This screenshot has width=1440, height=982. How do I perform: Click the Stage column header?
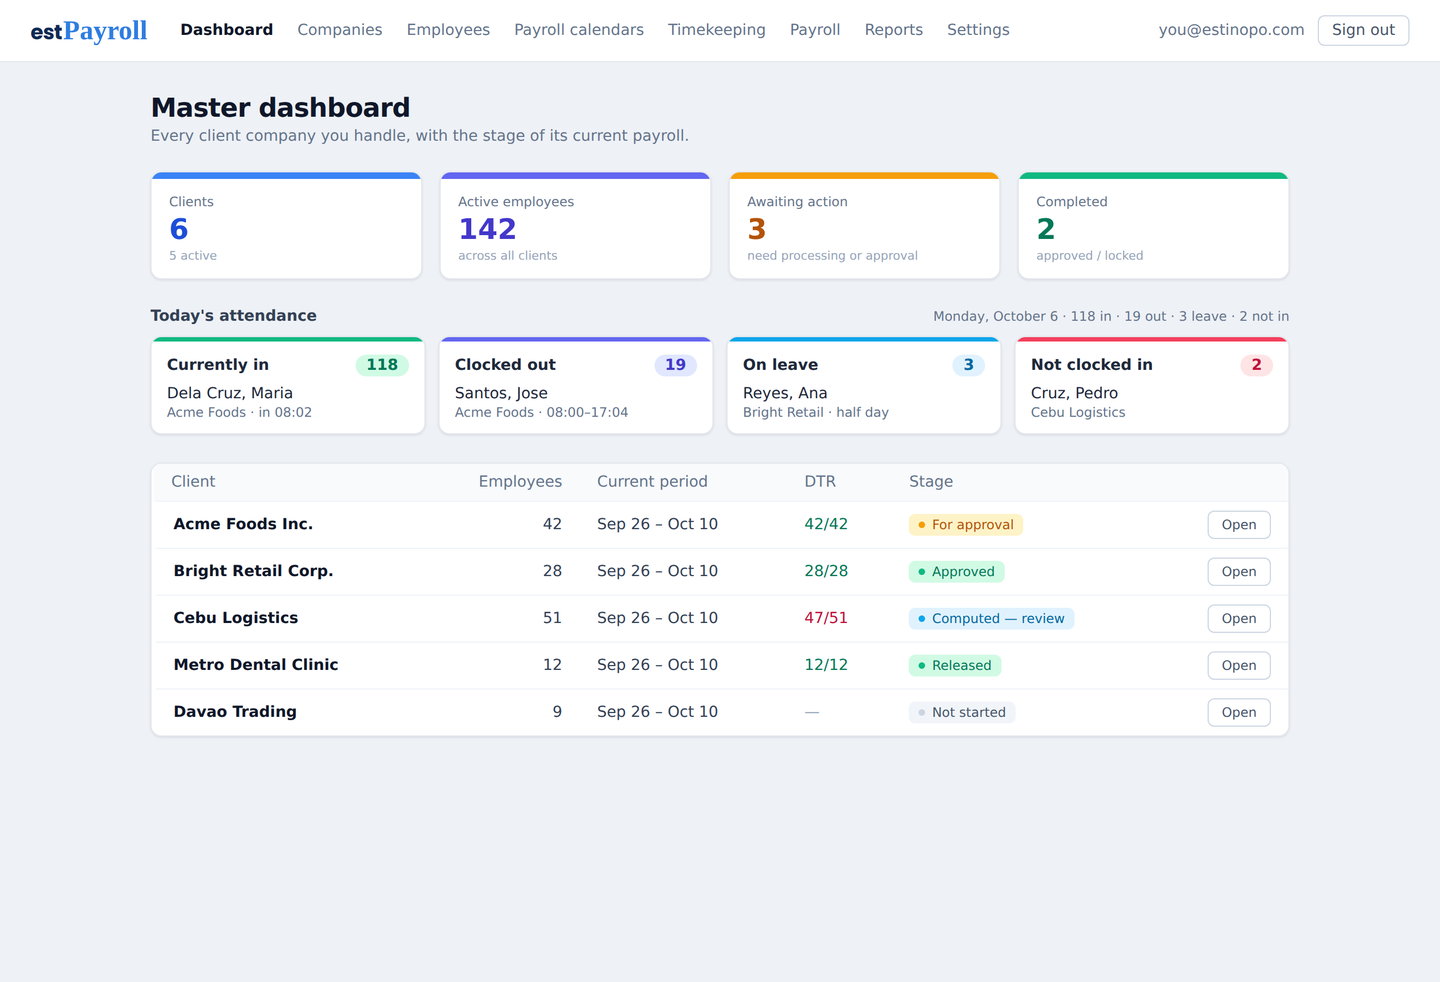[x=931, y=482]
